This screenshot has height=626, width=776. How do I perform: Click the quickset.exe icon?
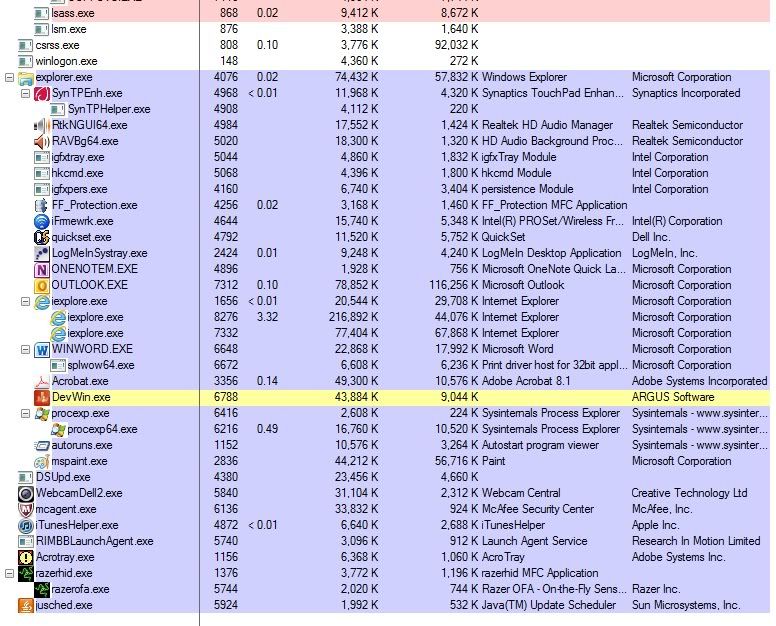coord(42,238)
